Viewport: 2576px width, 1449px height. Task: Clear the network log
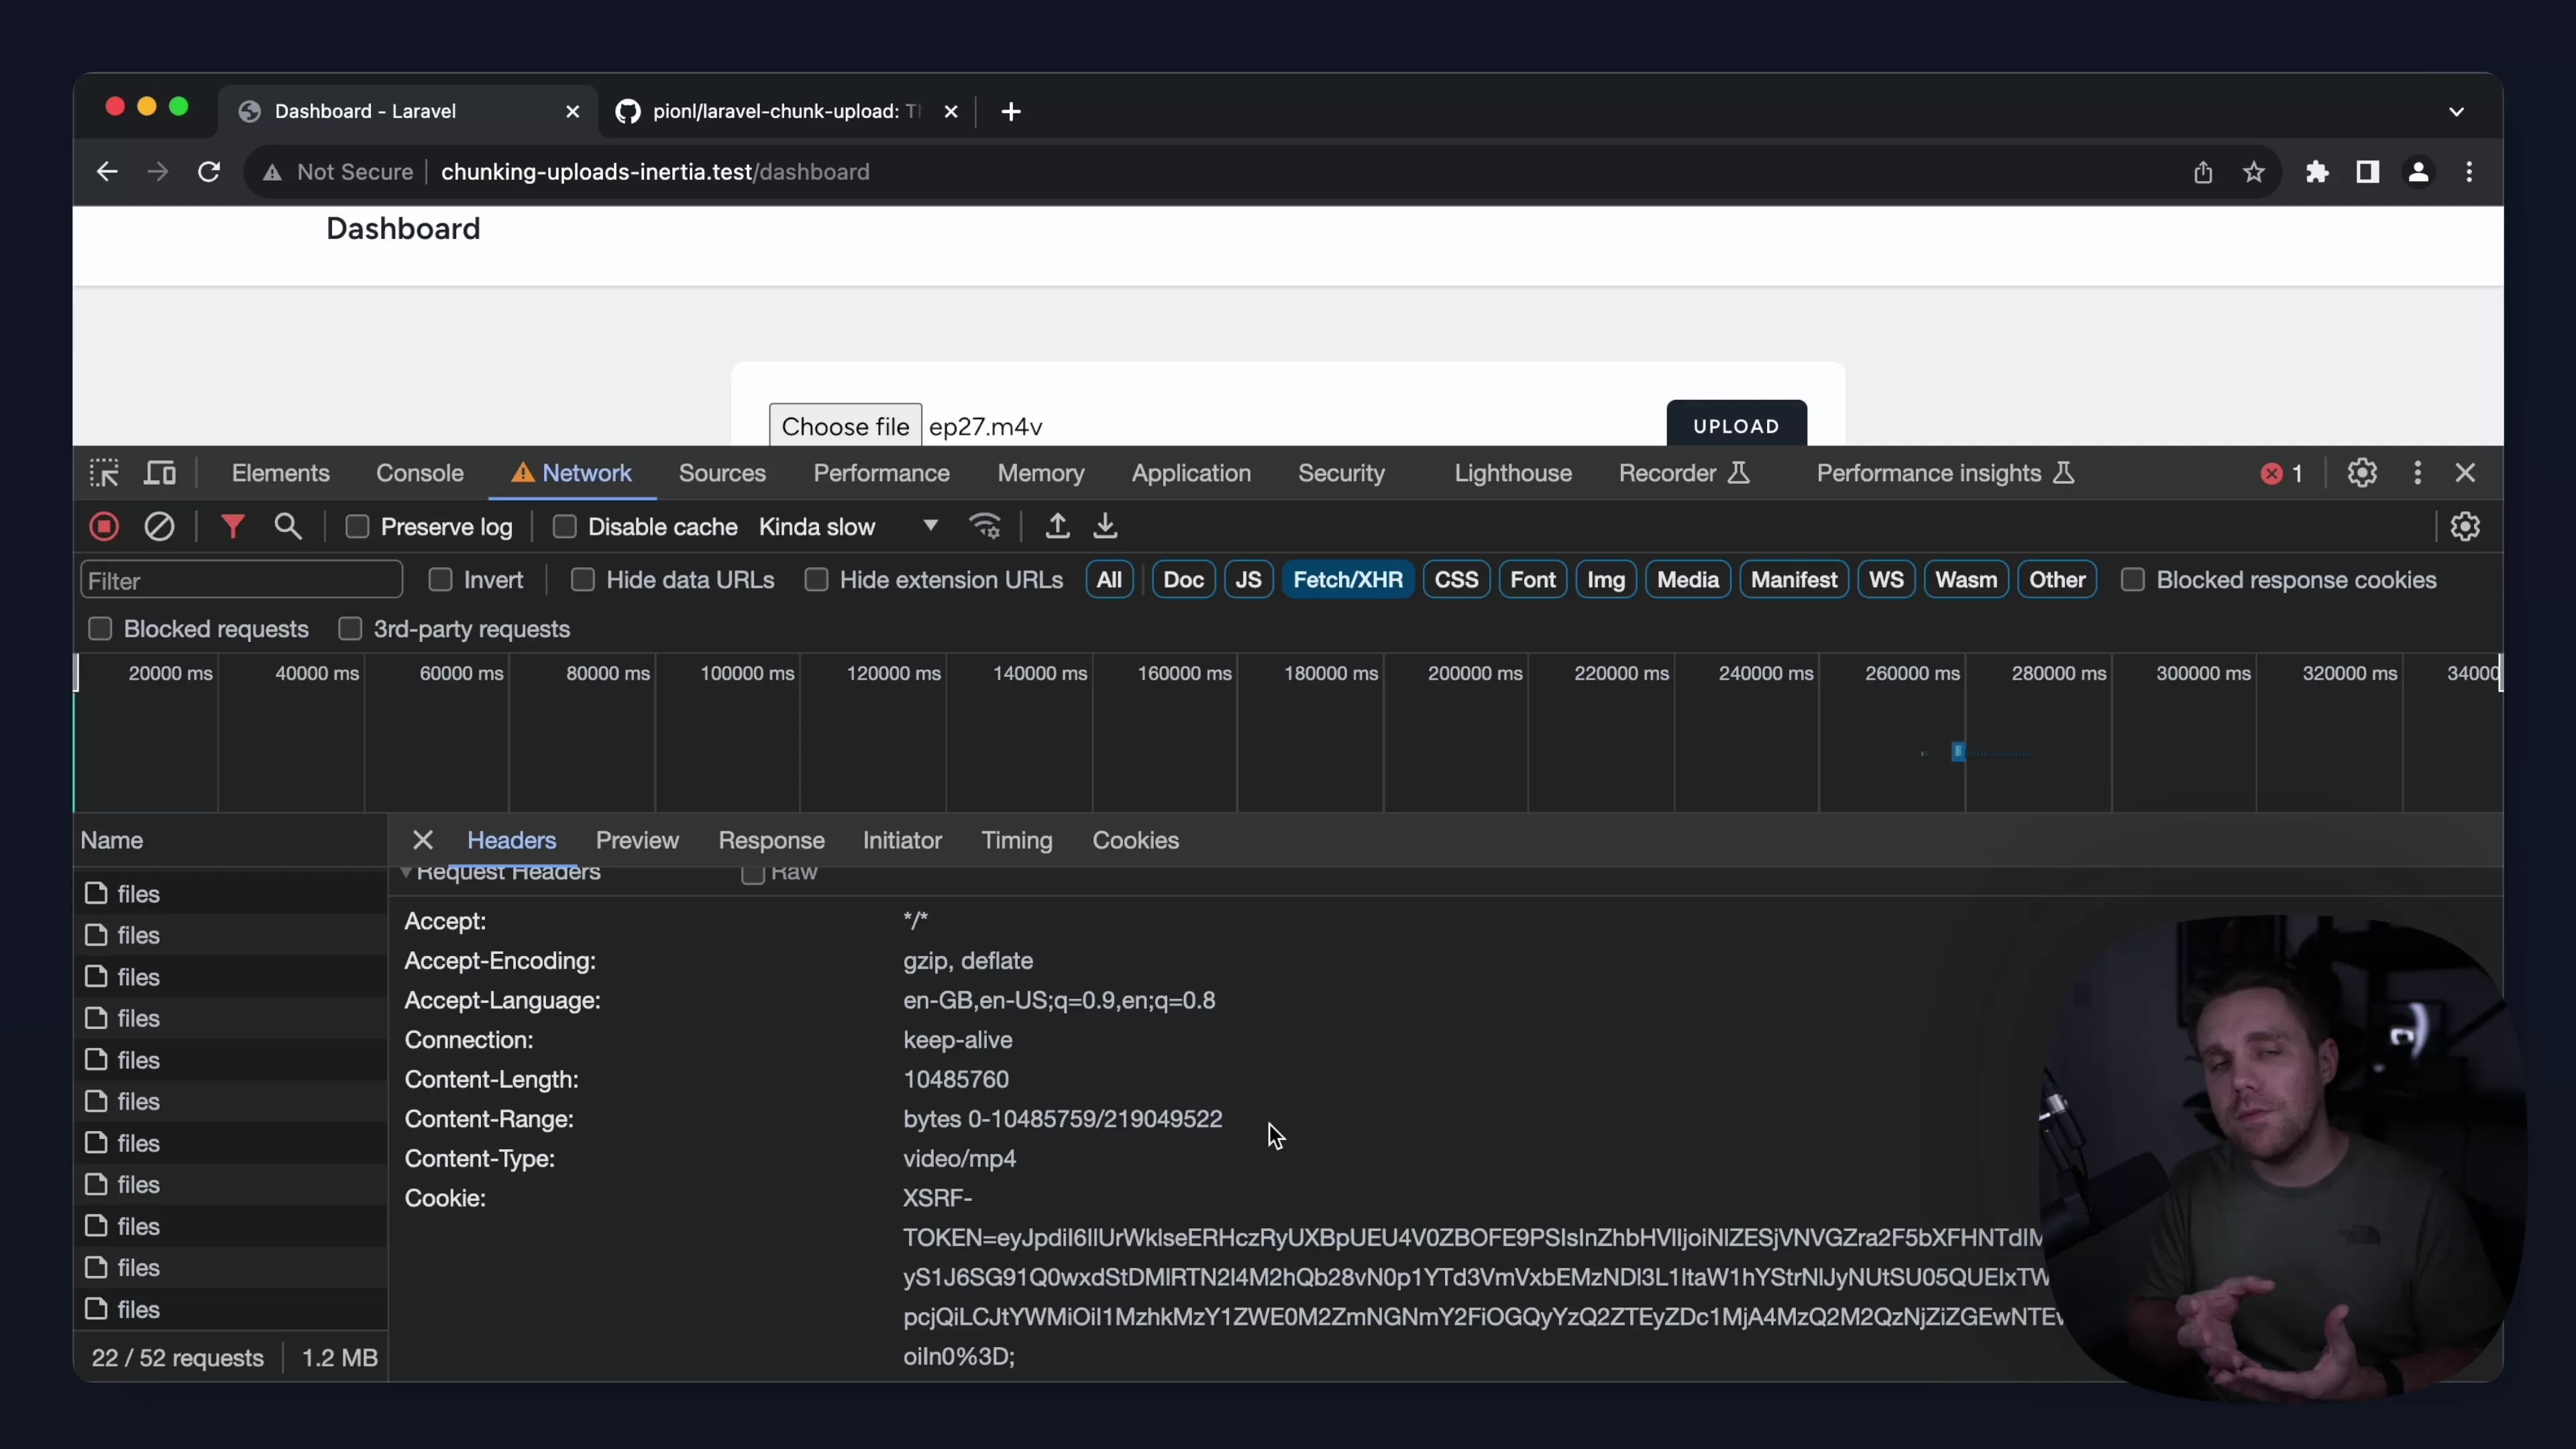tap(160, 527)
